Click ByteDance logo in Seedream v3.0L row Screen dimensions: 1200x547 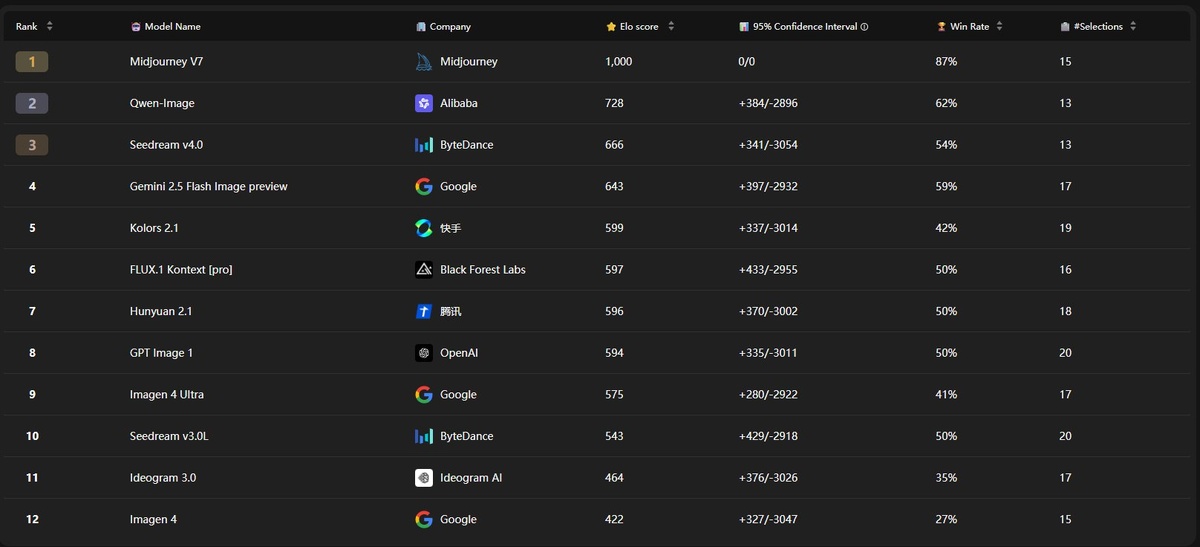[x=424, y=436]
